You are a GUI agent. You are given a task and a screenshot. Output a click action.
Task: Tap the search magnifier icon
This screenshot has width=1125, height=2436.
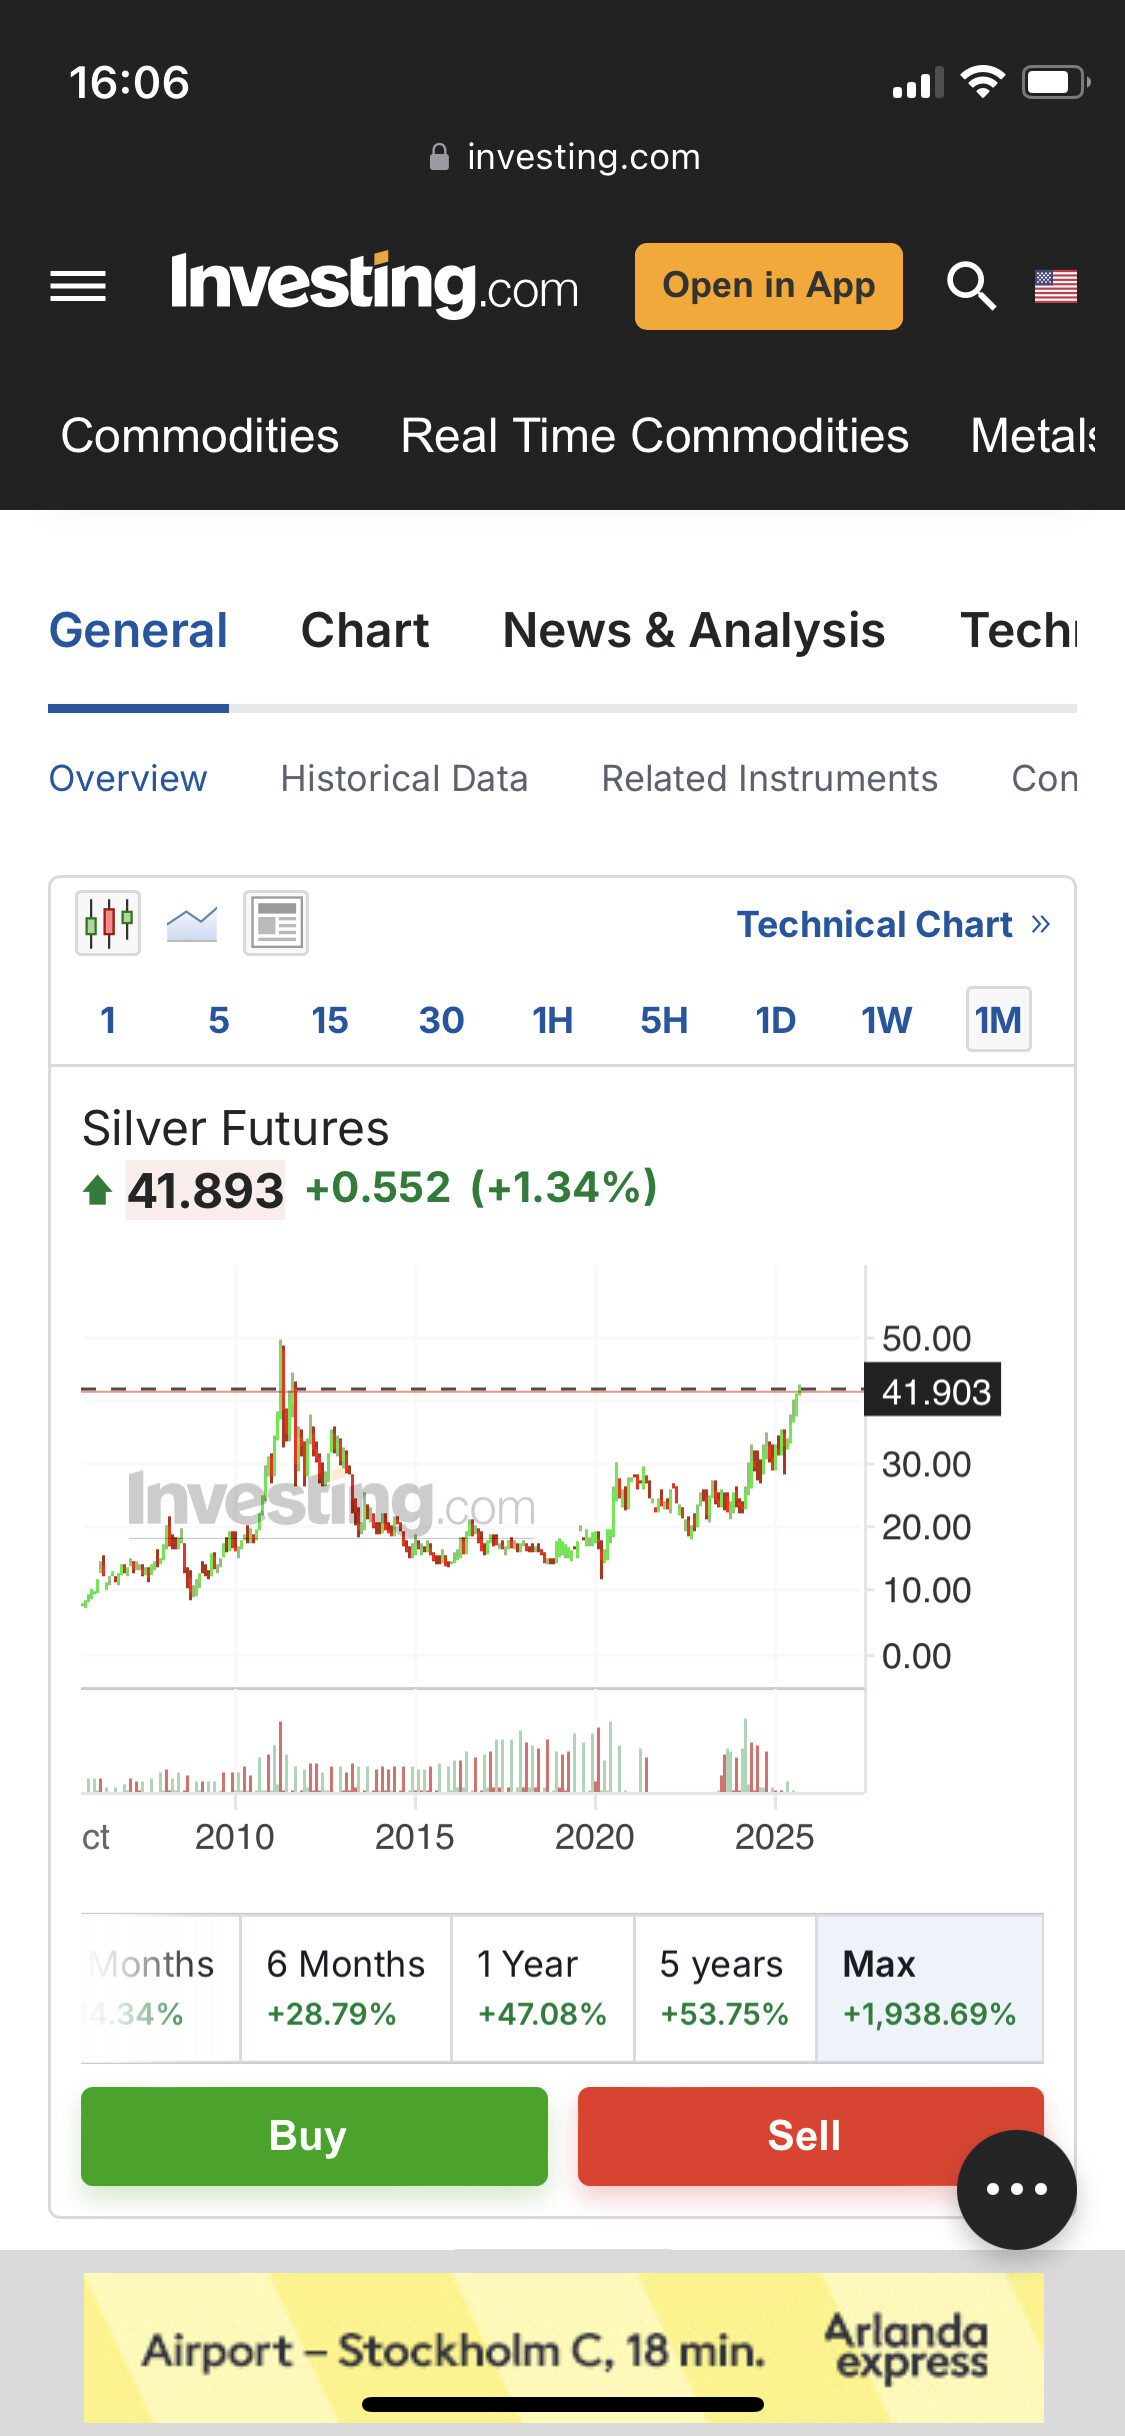click(970, 287)
